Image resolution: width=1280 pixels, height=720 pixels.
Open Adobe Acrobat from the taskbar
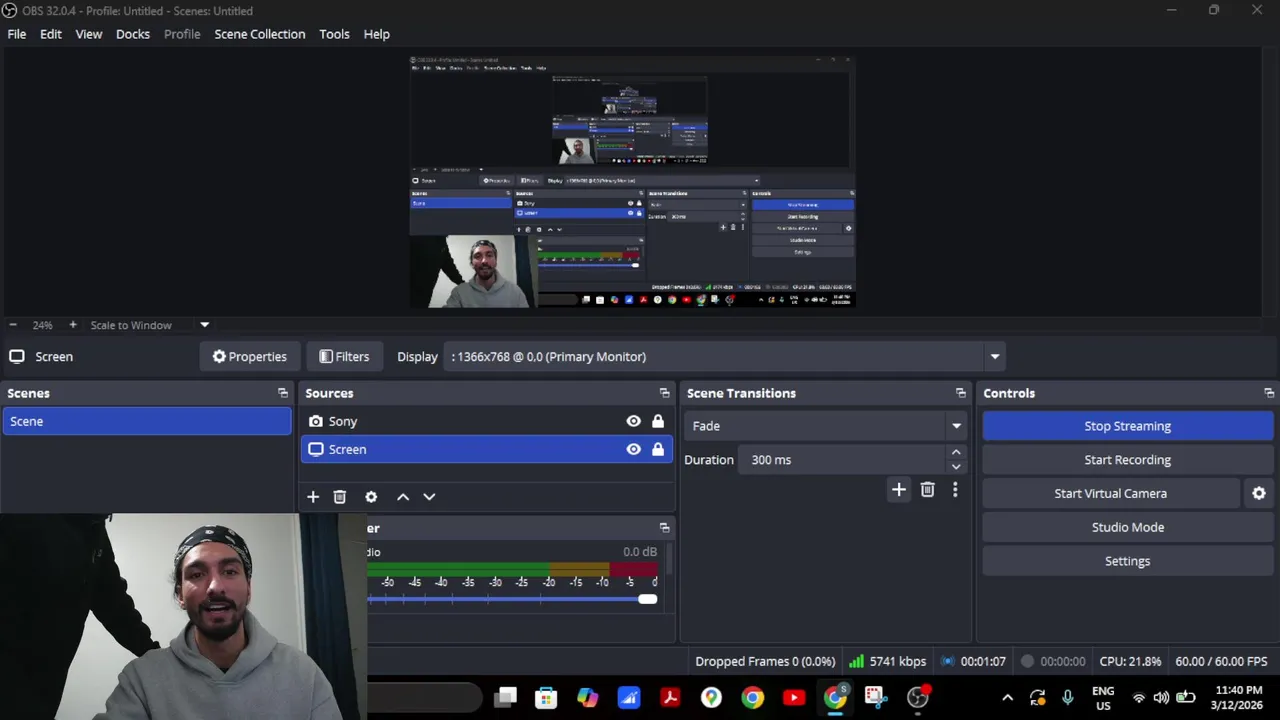pos(670,697)
